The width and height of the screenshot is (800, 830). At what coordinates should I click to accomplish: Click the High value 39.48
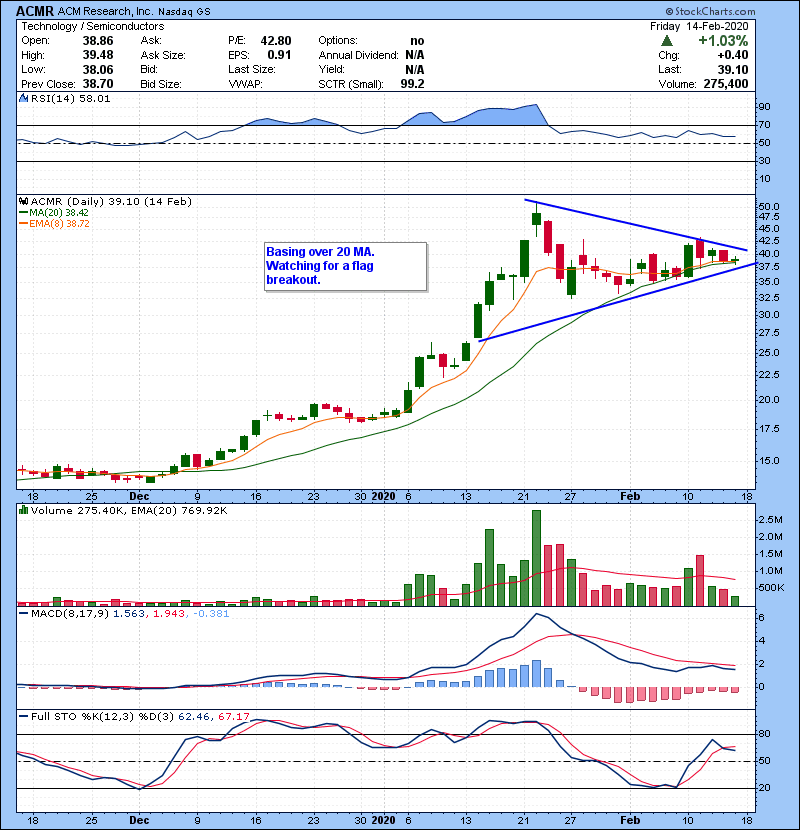(x=98, y=55)
